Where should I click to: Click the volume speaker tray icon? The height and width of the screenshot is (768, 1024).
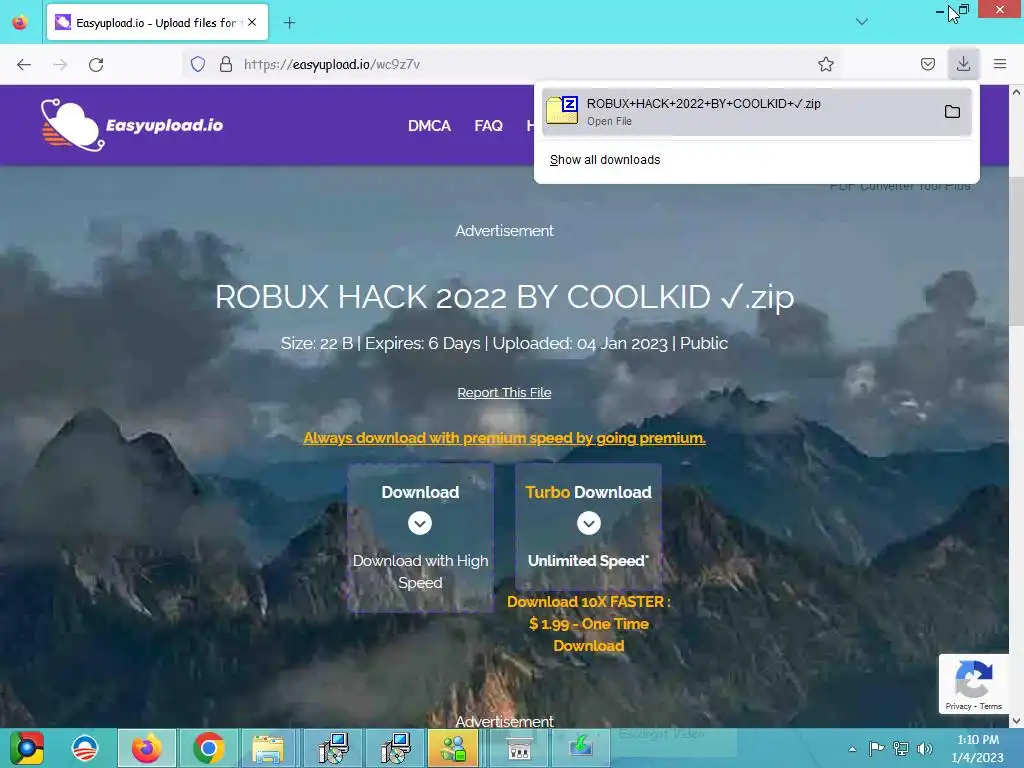point(925,748)
